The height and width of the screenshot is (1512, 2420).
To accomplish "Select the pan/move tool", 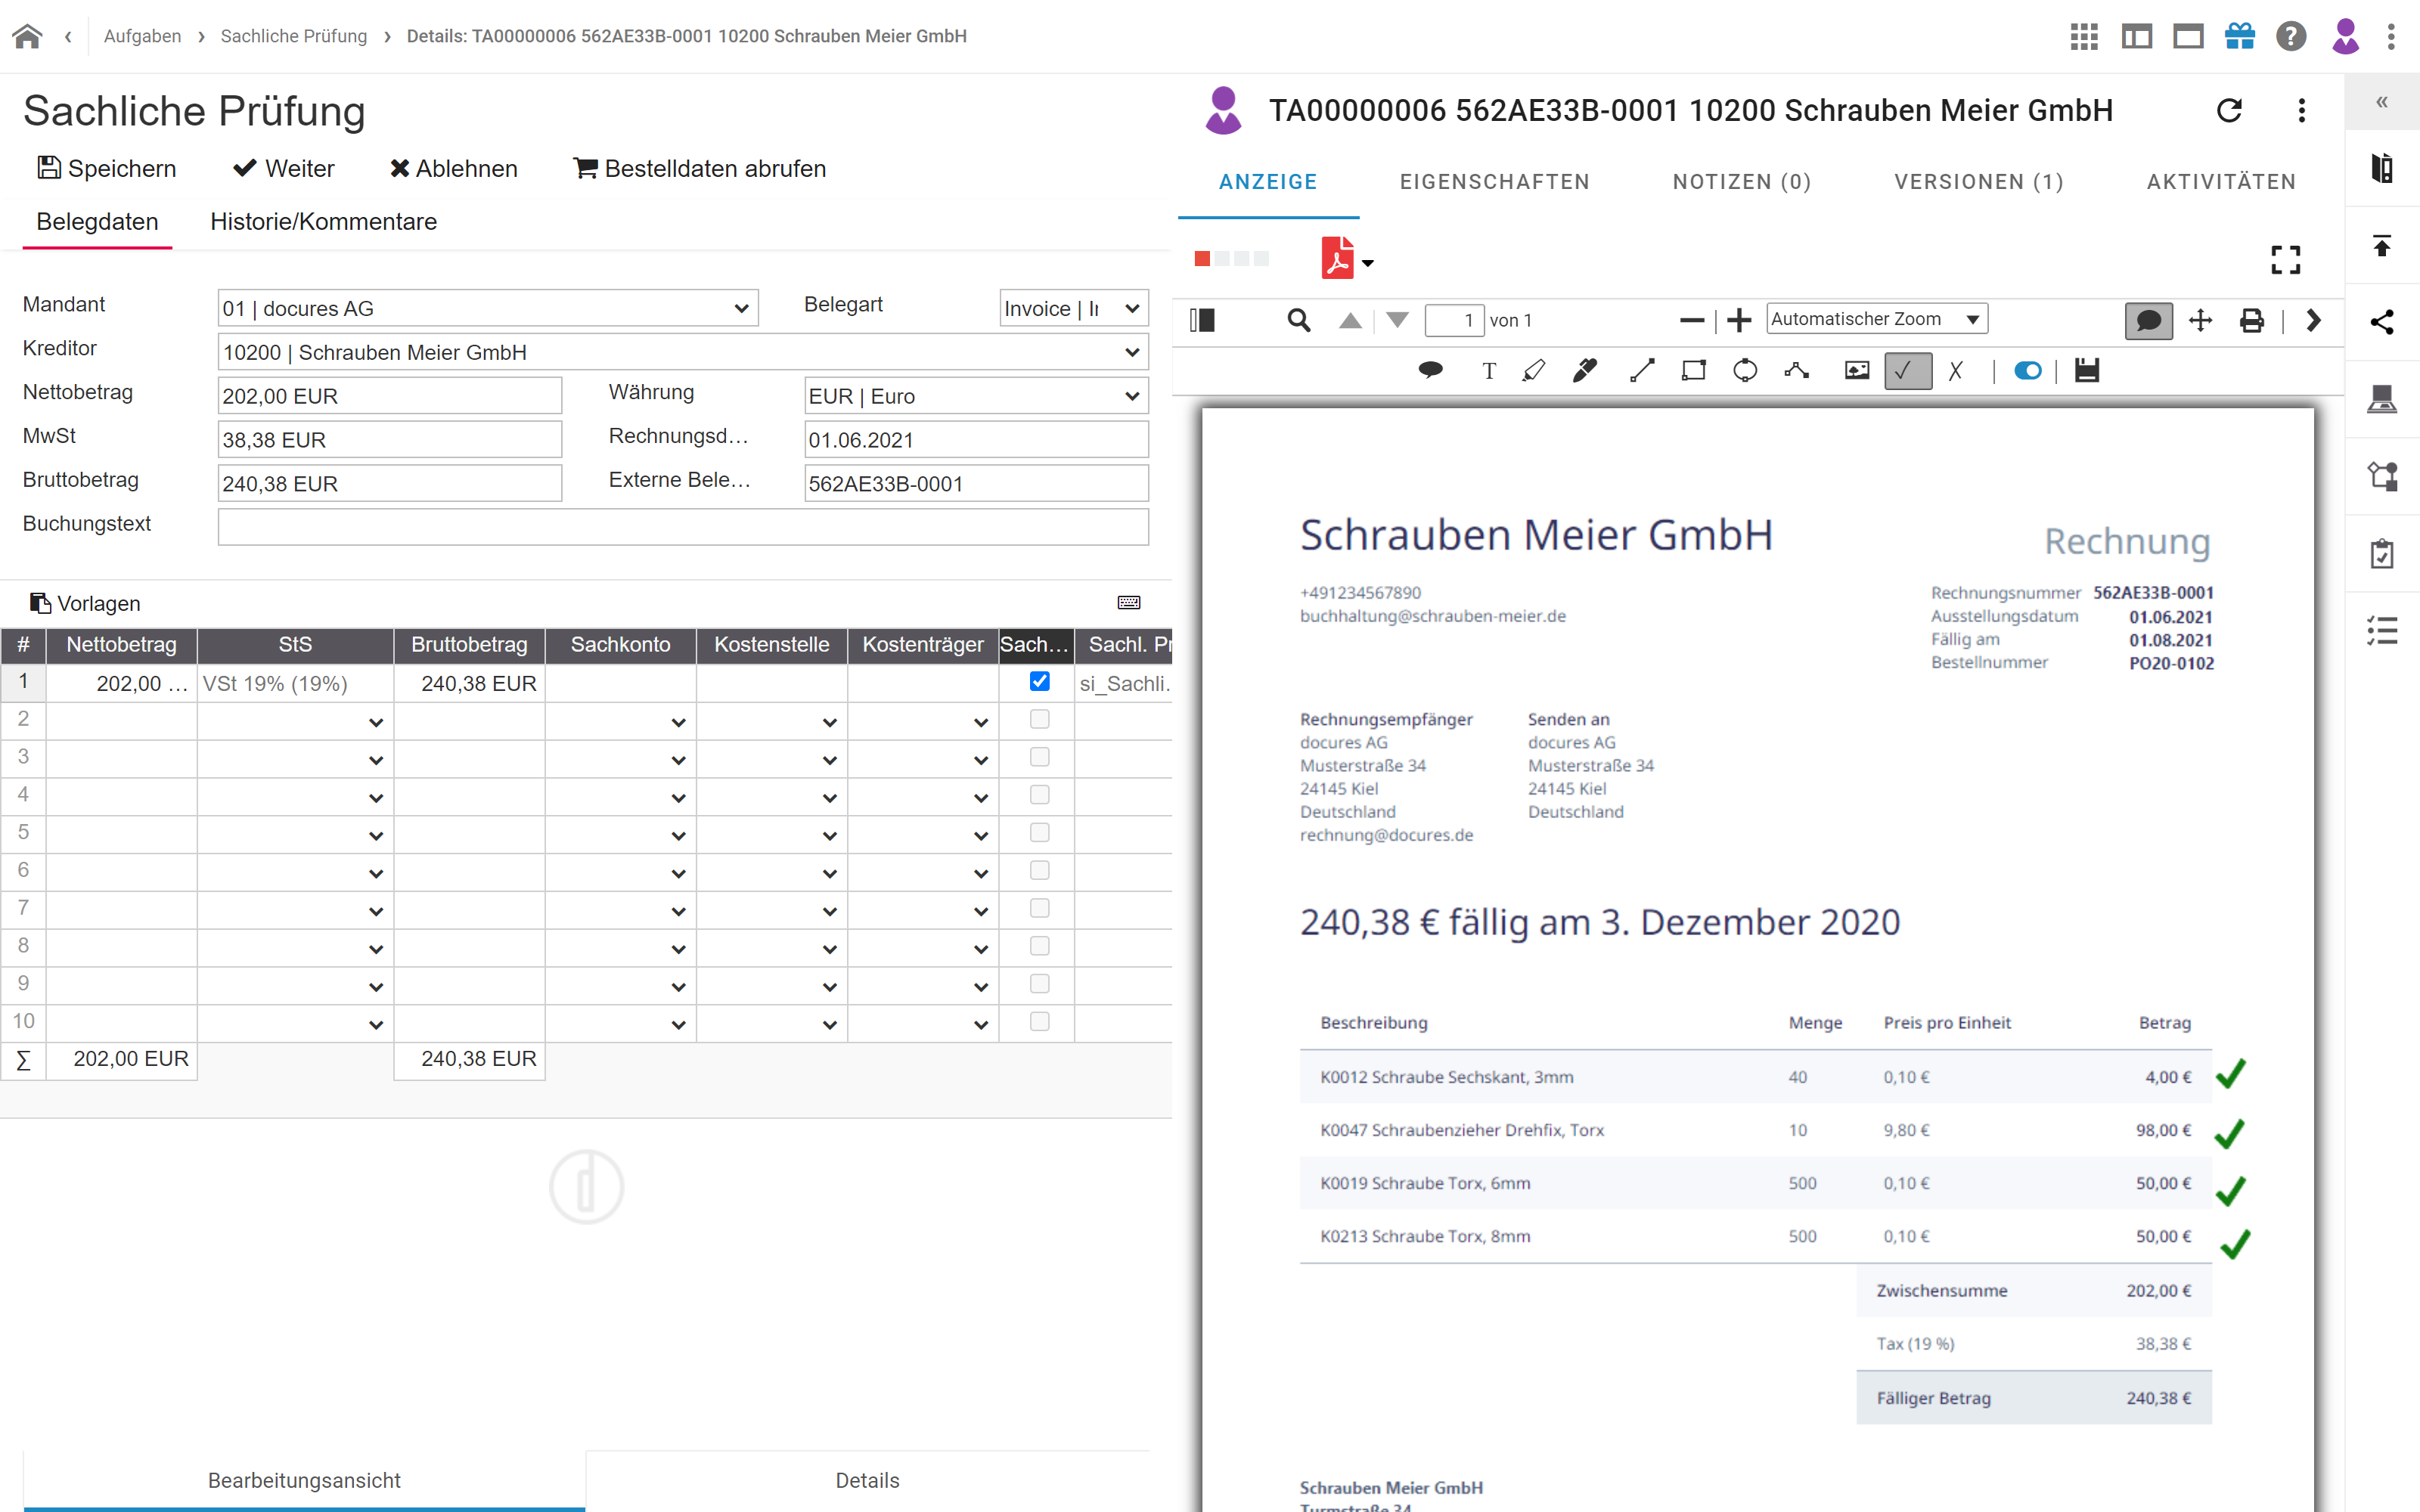I will coord(2200,320).
